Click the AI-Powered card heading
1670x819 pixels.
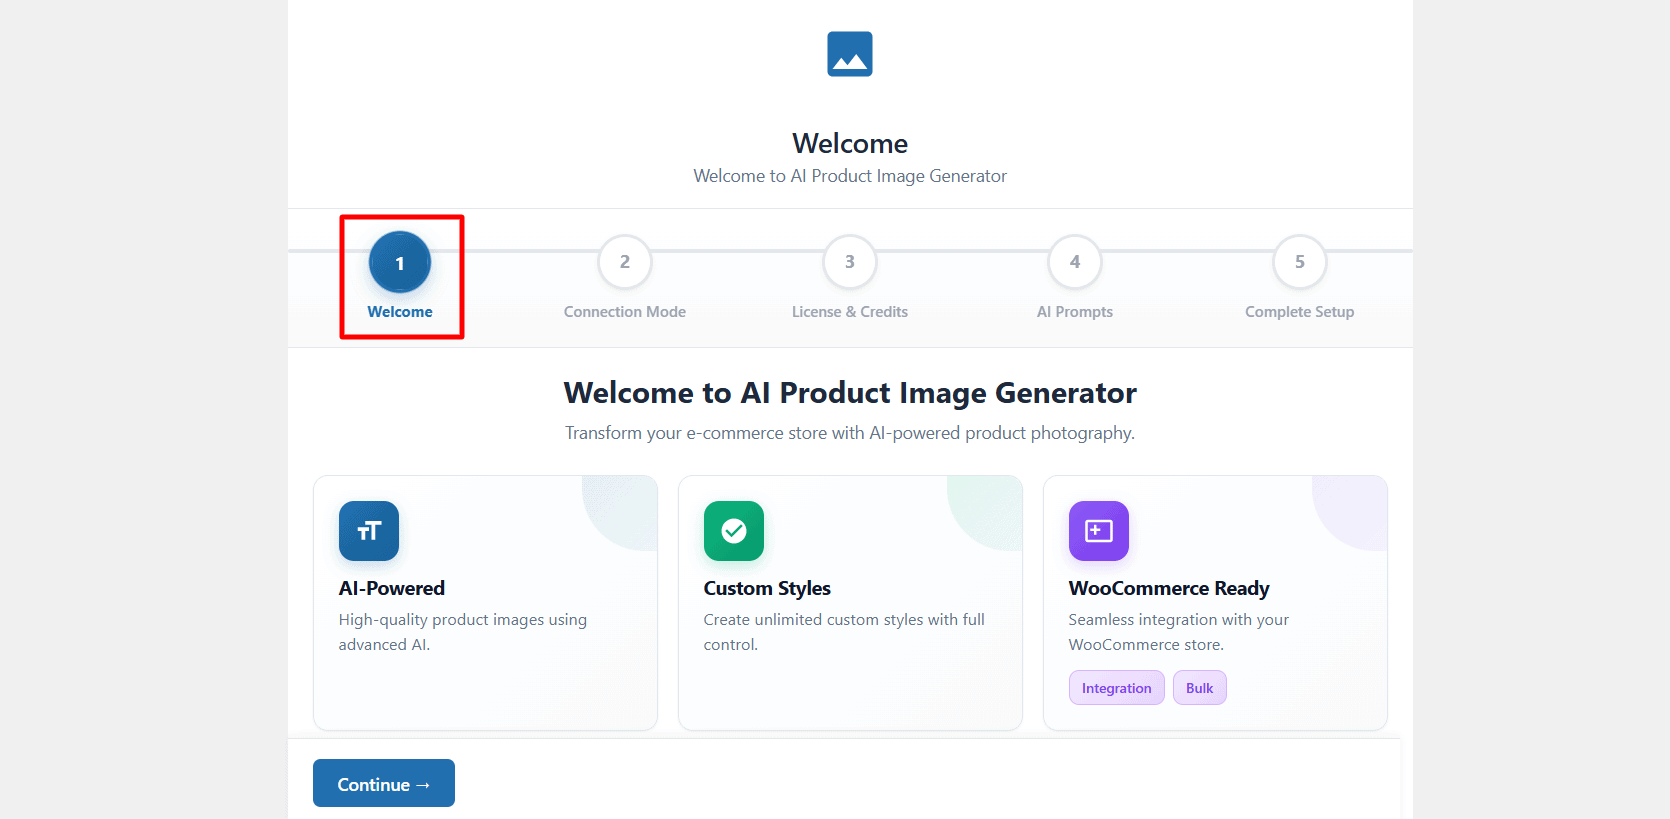click(x=392, y=588)
